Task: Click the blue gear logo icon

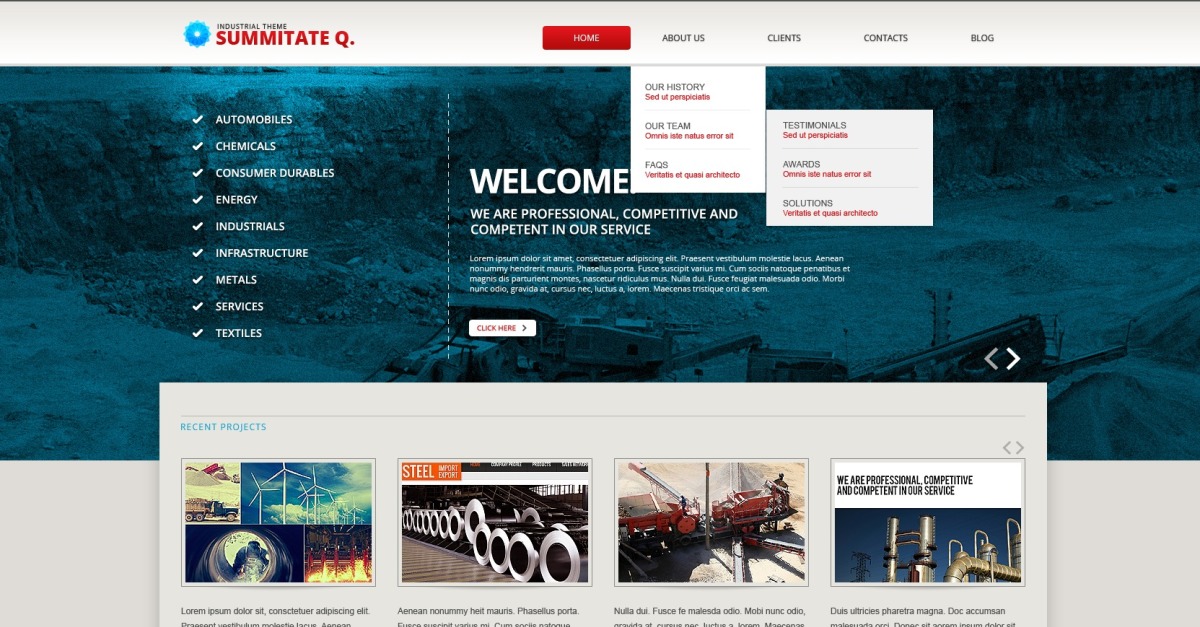Action: [197, 34]
